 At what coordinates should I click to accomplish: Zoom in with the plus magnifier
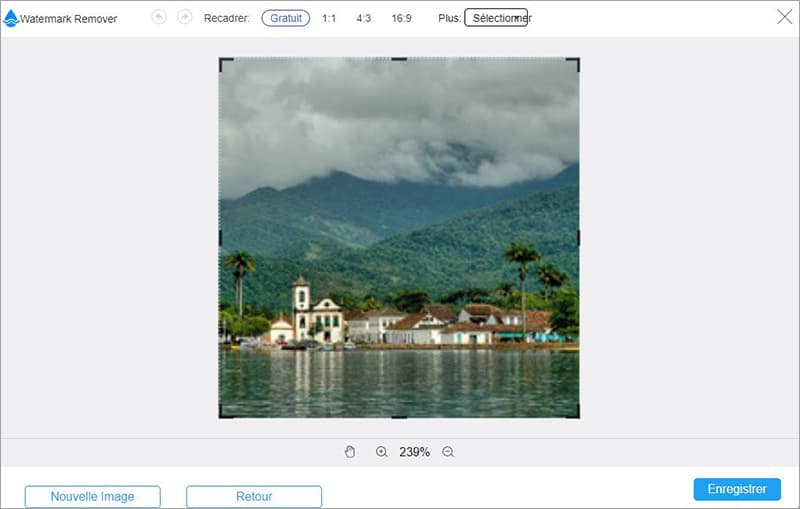point(381,452)
